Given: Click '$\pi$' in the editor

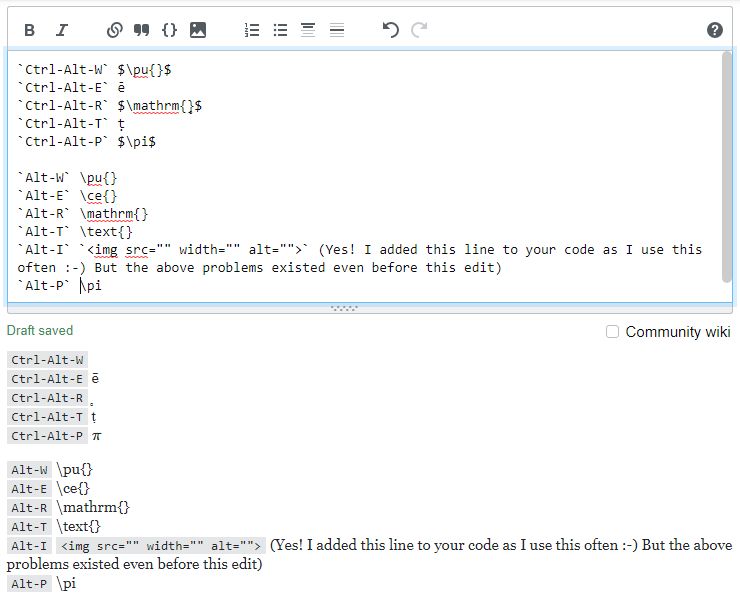Looking at the screenshot, I should 136,142.
